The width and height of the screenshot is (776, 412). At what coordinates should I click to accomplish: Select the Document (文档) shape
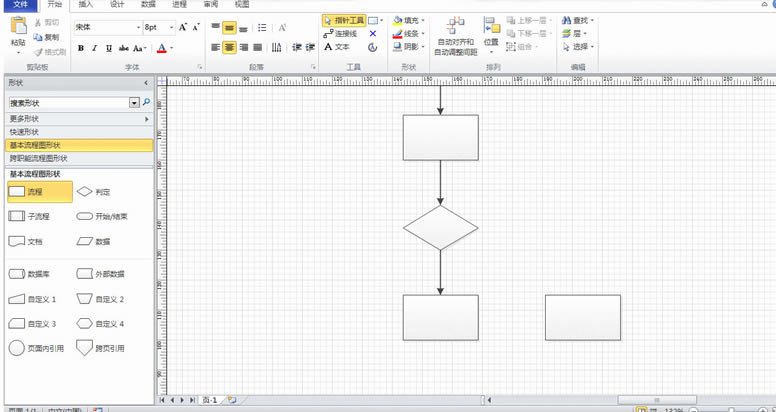point(26,242)
